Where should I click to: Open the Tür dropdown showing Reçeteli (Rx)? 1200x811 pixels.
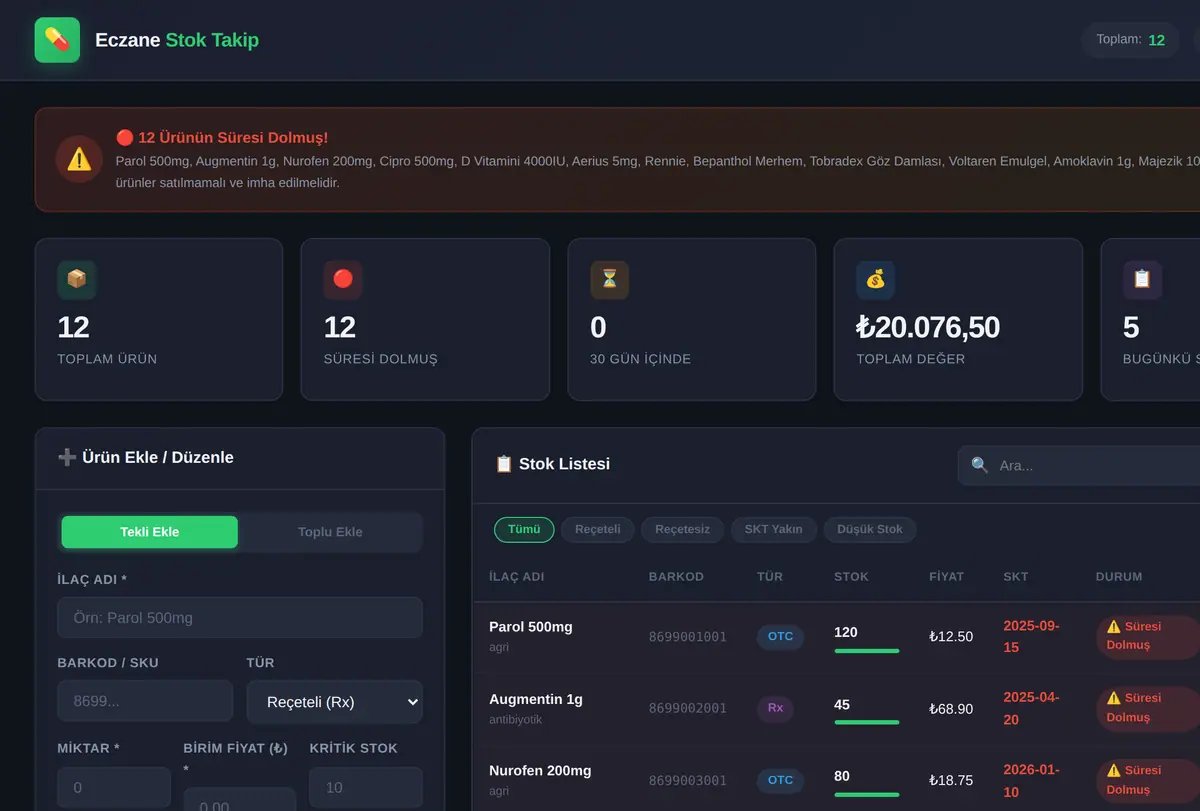(x=335, y=702)
